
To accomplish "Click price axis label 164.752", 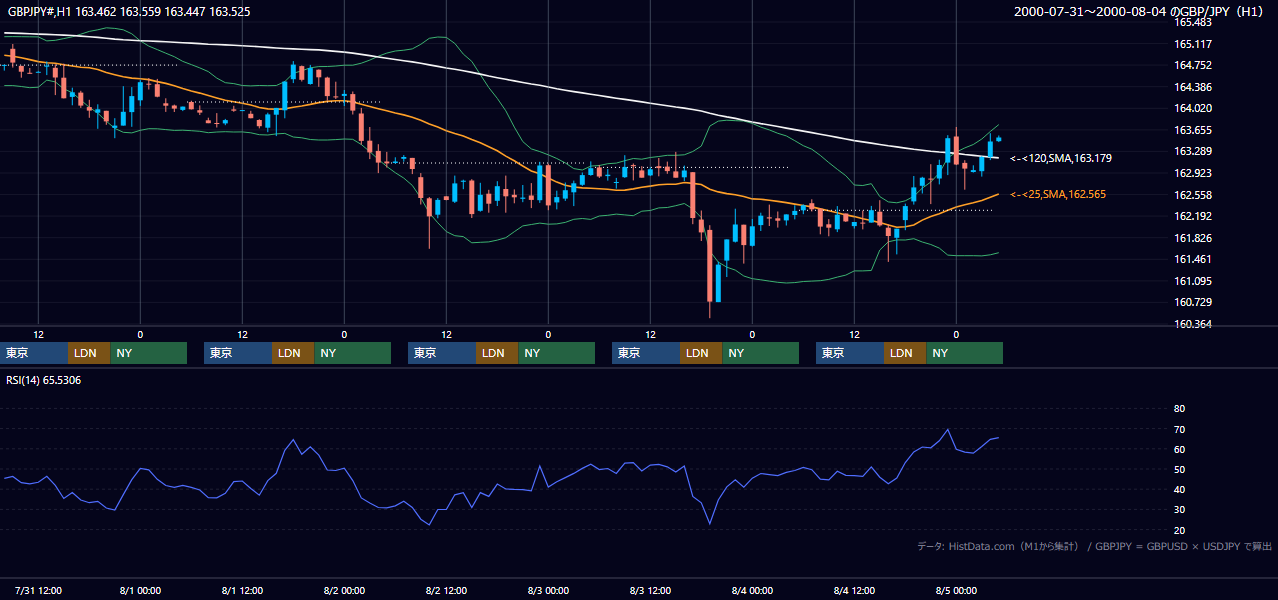I will tap(1193, 66).
